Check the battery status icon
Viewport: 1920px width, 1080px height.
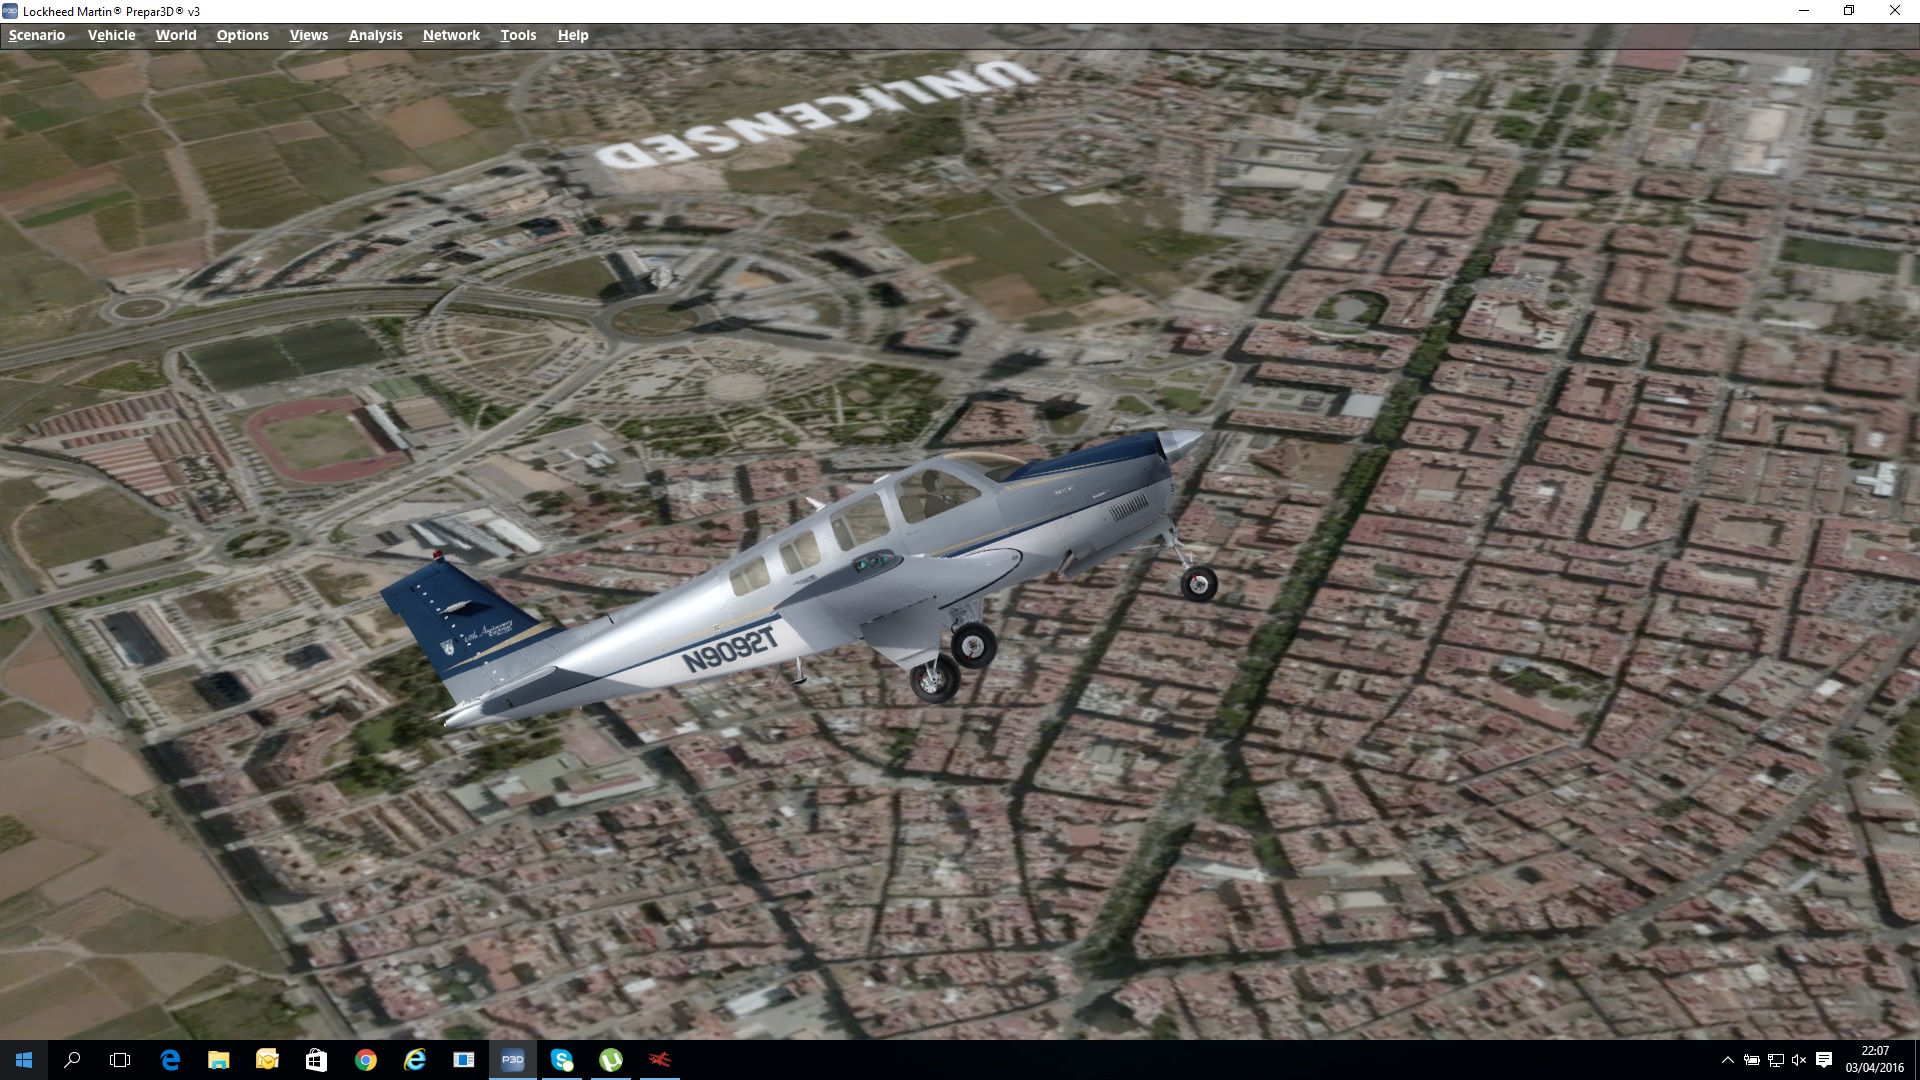point(1752,1060)
